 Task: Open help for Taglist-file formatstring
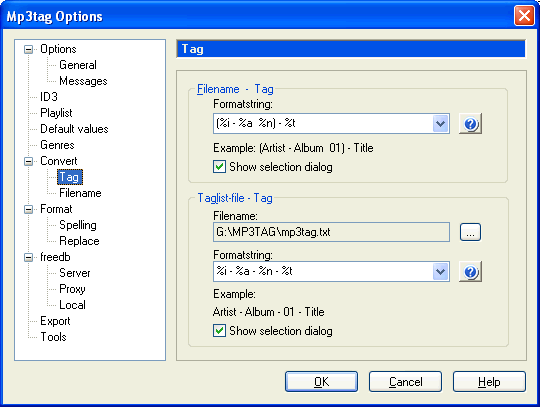coord(470,272)
